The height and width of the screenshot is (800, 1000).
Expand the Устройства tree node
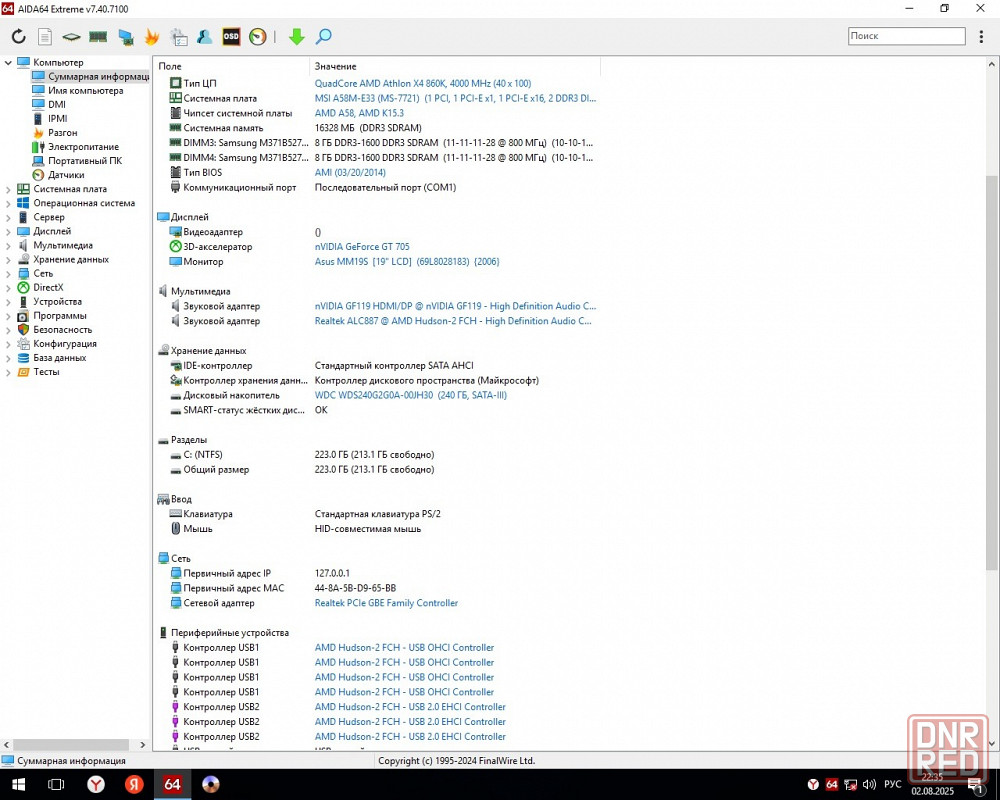(x=8, y=302)
